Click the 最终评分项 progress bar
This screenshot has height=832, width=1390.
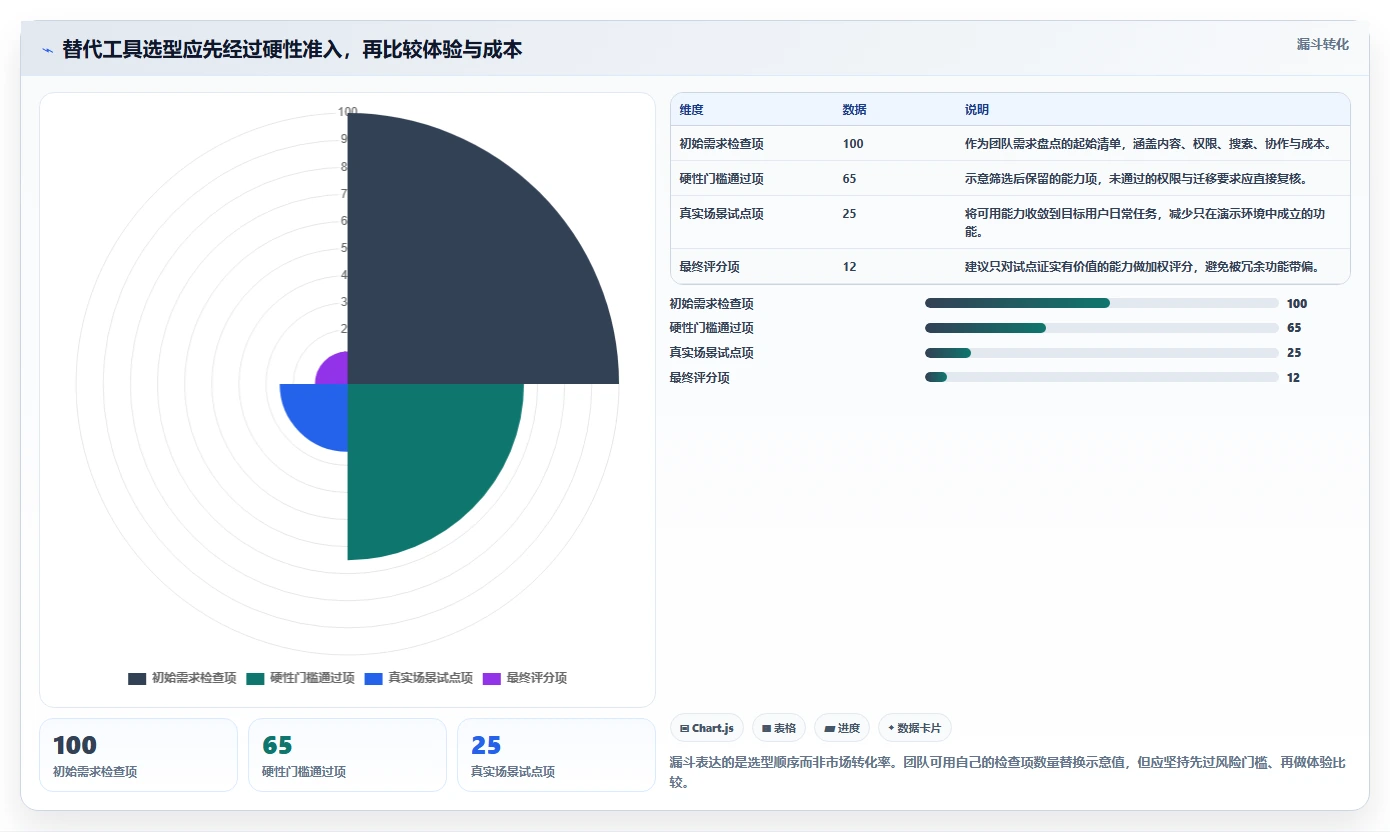(1101, 377)
